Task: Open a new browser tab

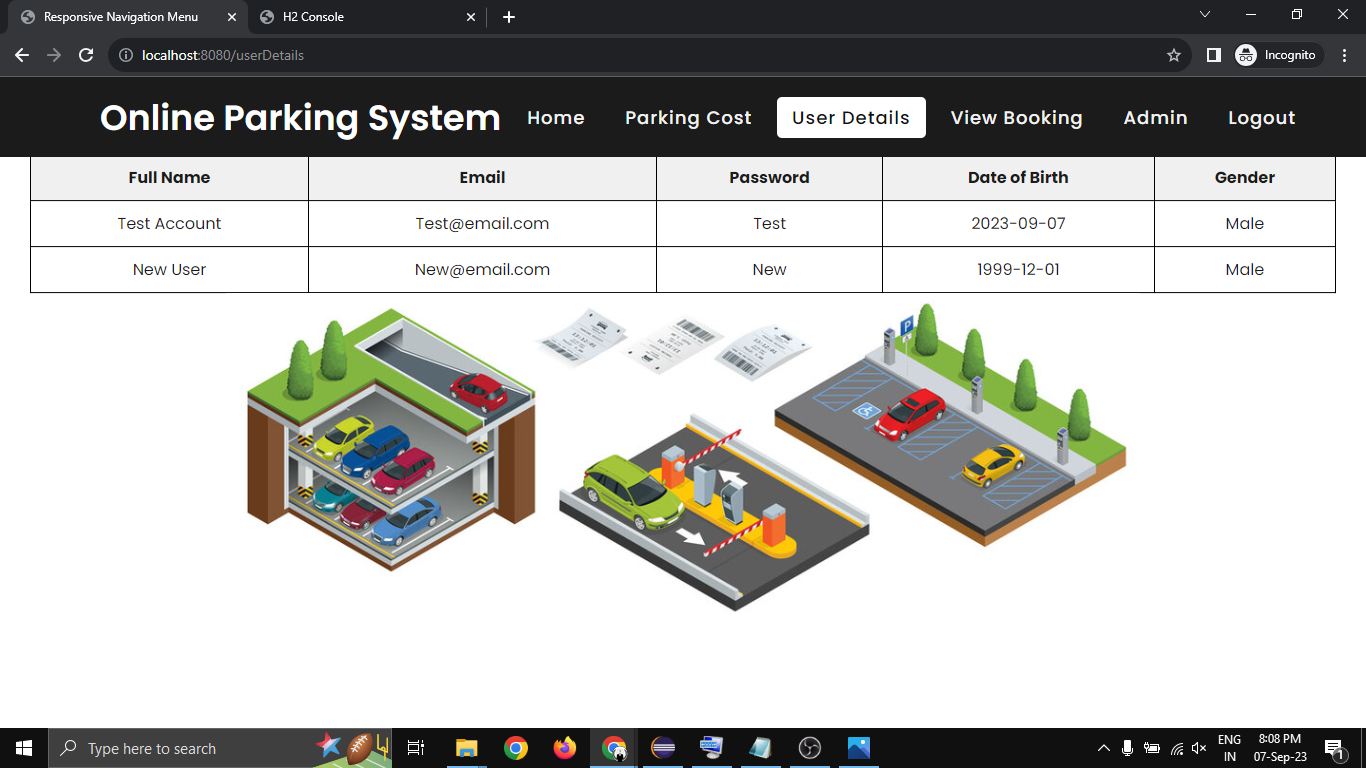Action: 509,17
